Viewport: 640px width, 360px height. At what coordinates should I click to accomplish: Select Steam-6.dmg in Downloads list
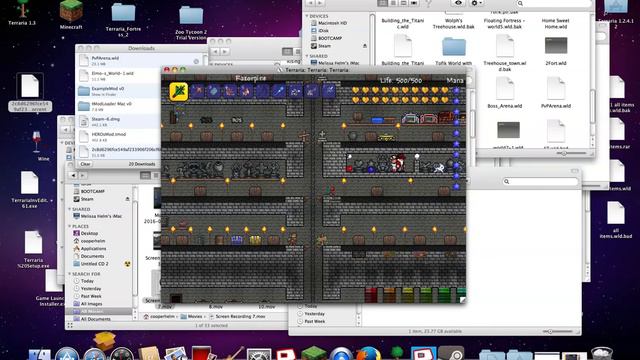tap(119, 121)
